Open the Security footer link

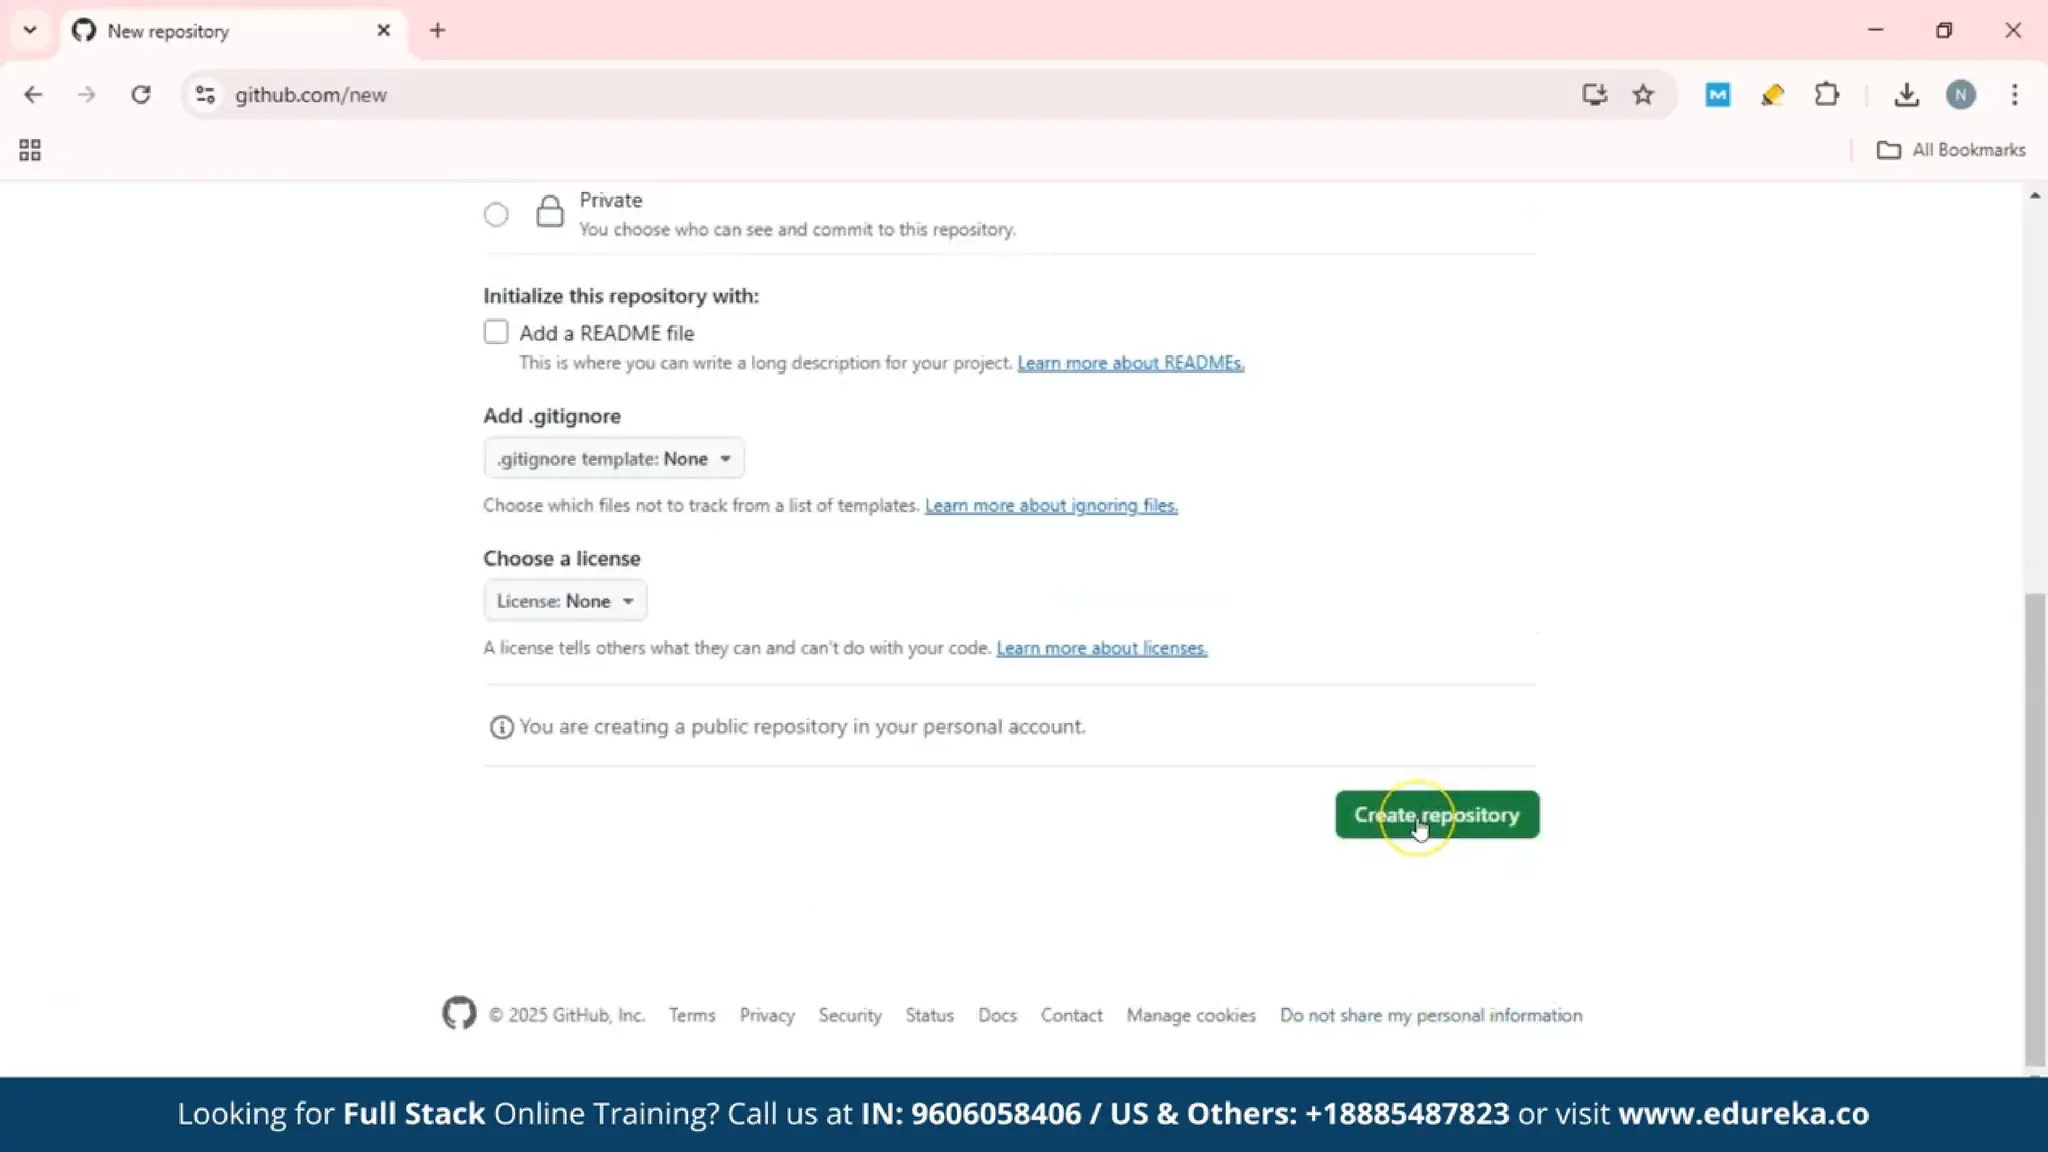pyautogui.click(x=850, y=1015)
